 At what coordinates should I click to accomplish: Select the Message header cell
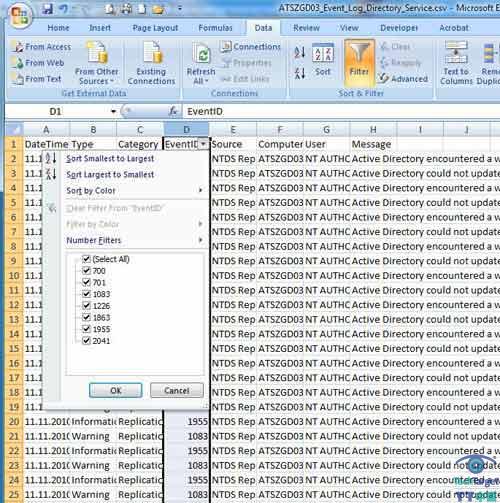click(373, 144)
